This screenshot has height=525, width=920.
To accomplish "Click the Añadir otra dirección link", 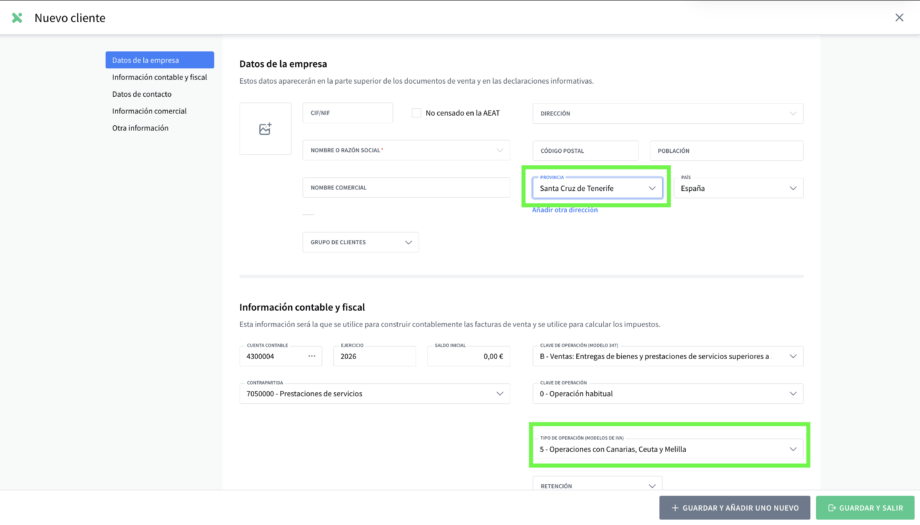I will pos(565,210).
